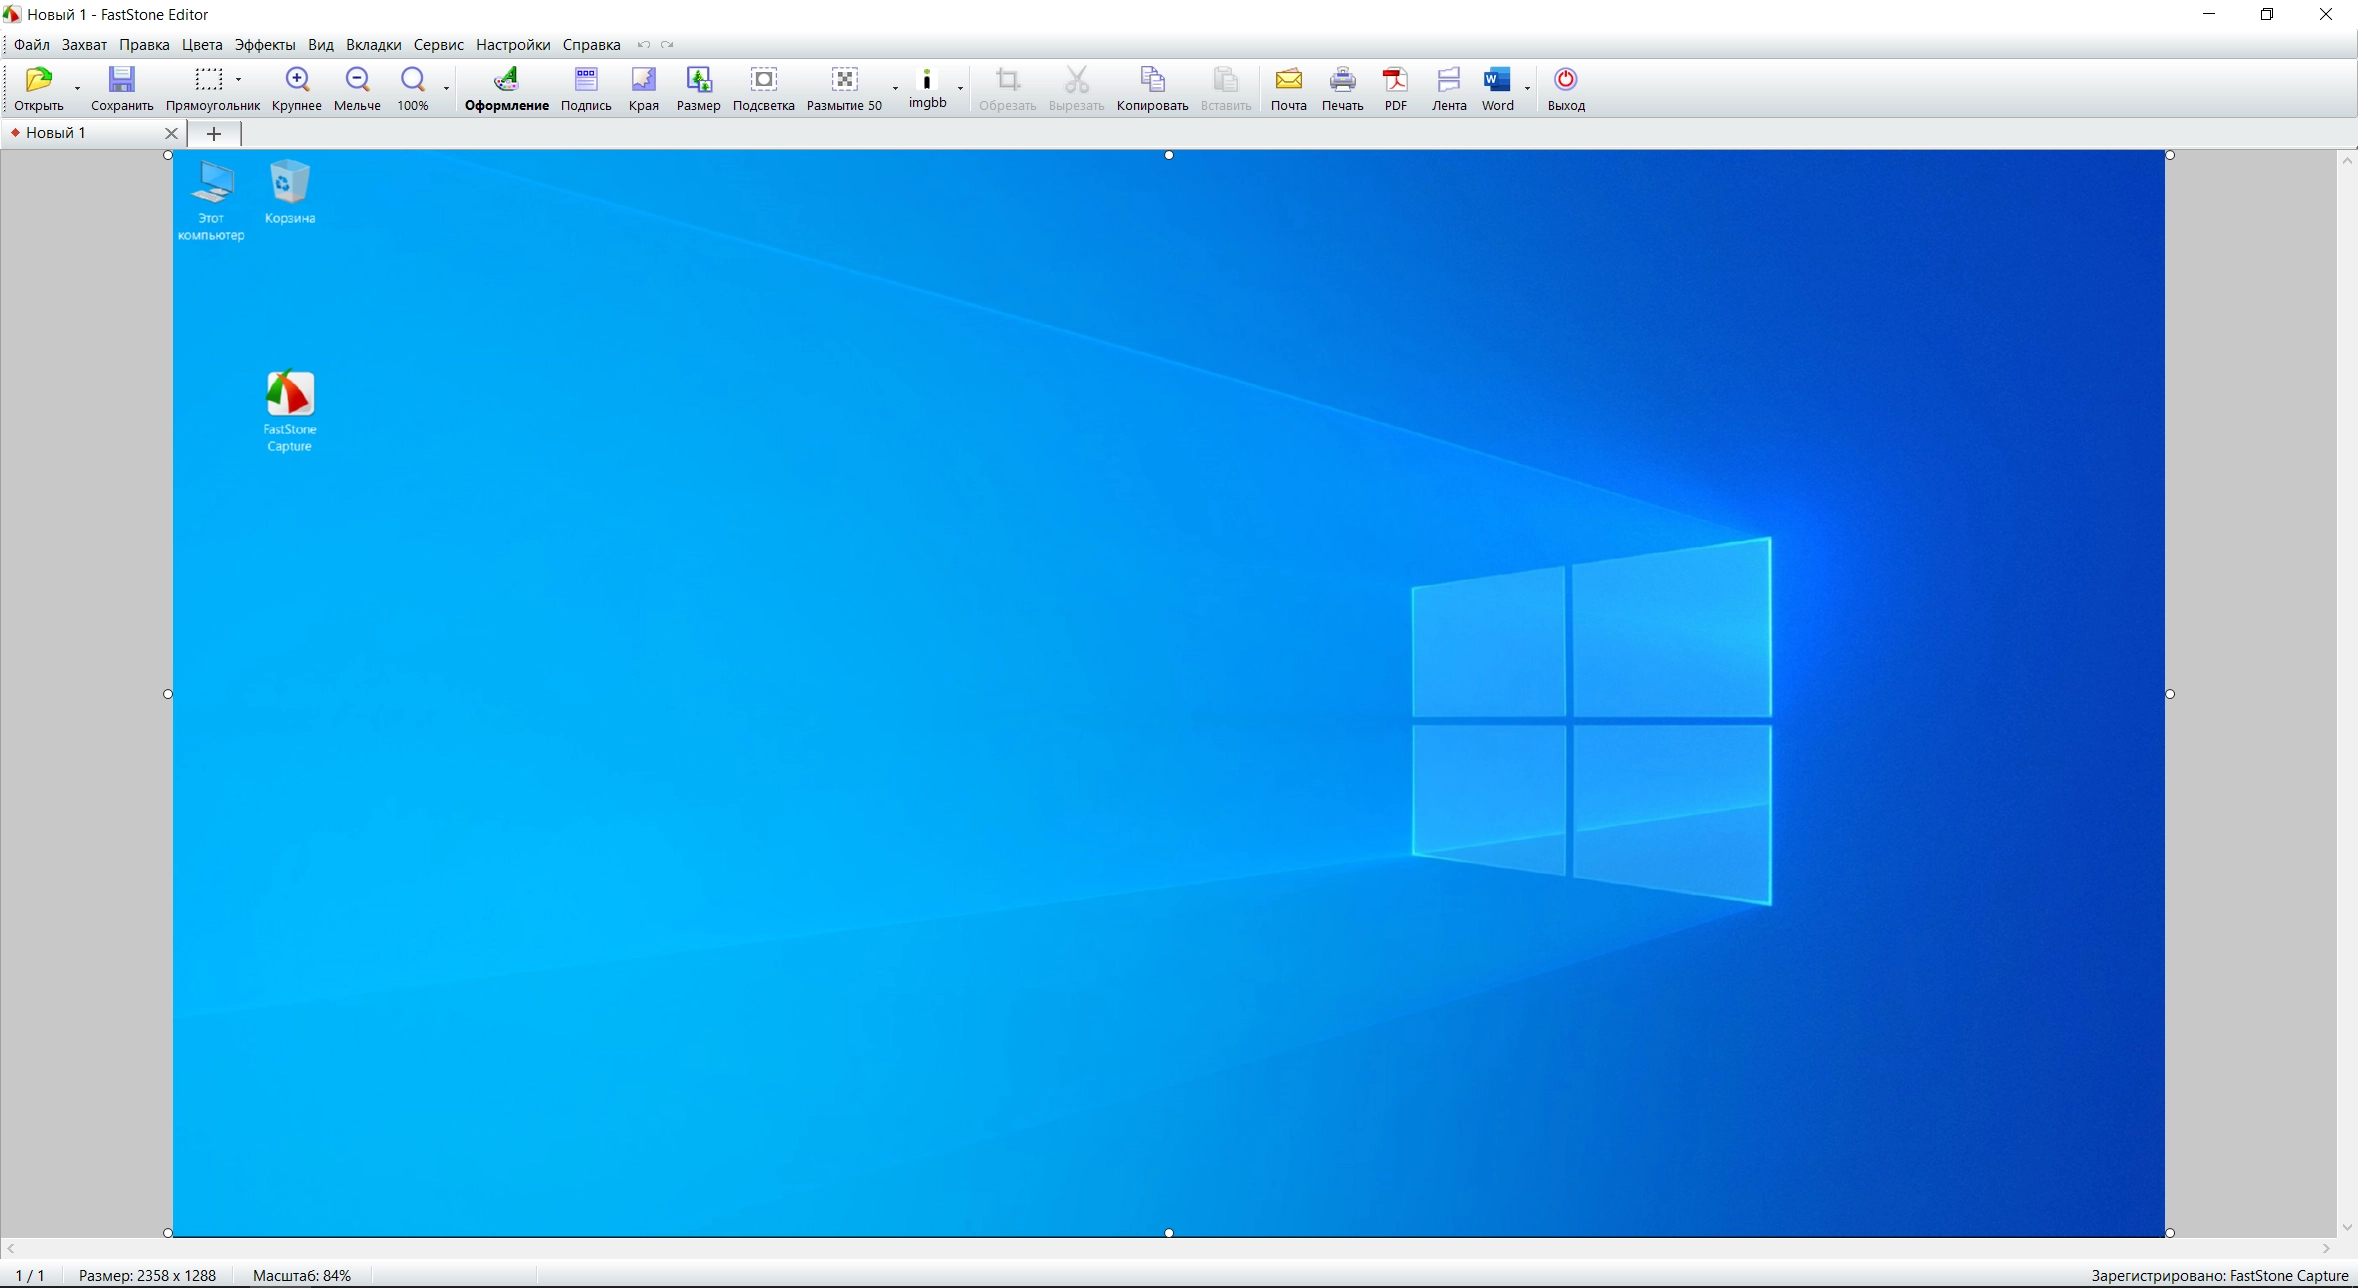Click the horizontal scrollbar right arrow

click(x=2326, y=1248)
